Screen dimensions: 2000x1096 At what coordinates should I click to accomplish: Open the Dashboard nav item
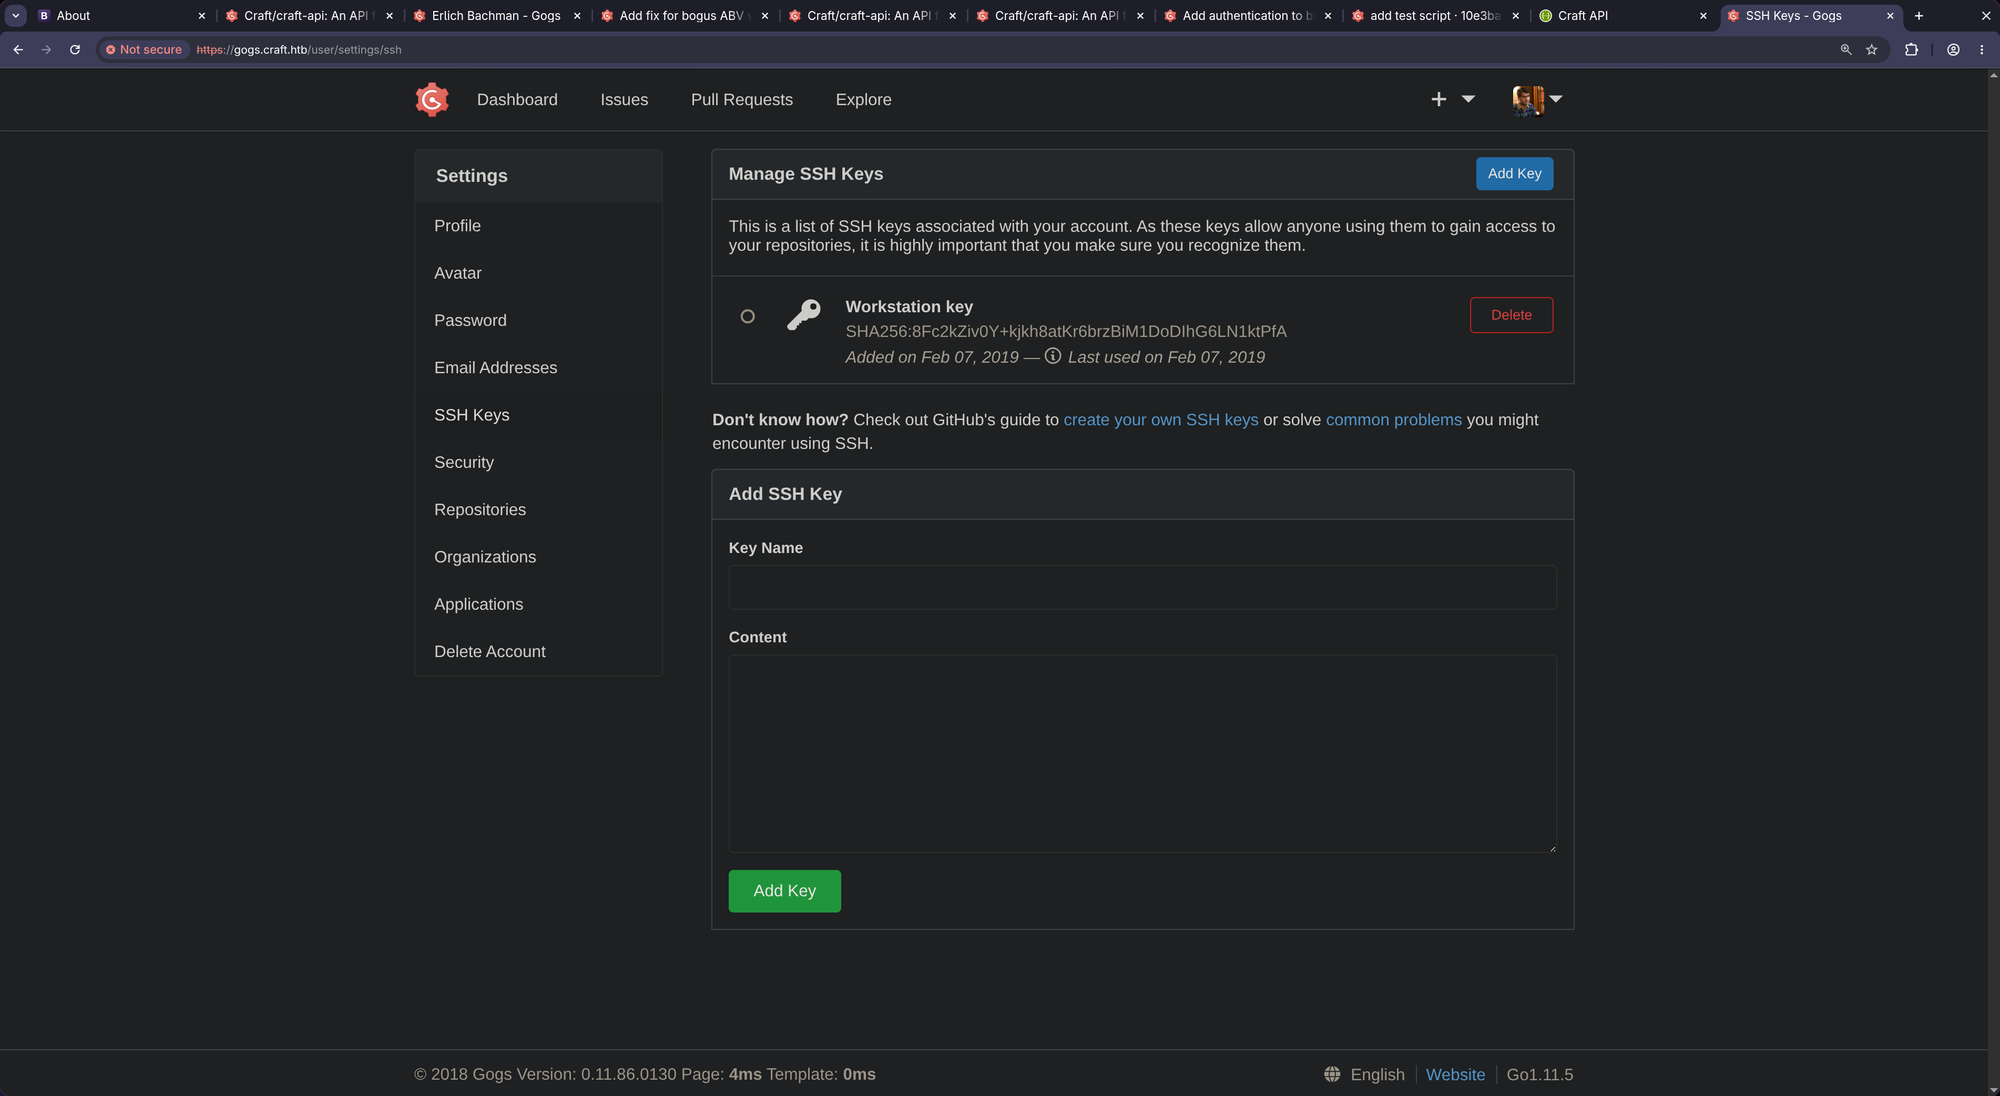click(x=517, y=99)
